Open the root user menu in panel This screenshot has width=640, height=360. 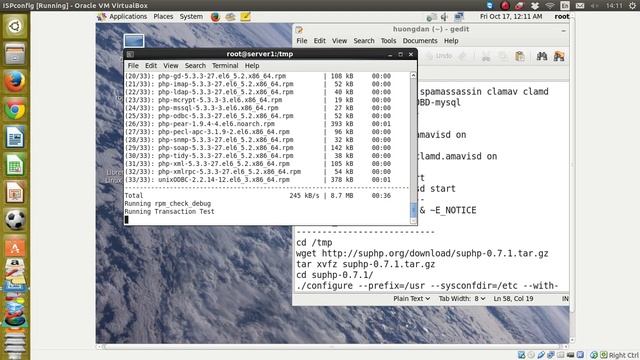click(x=562, y=17)
